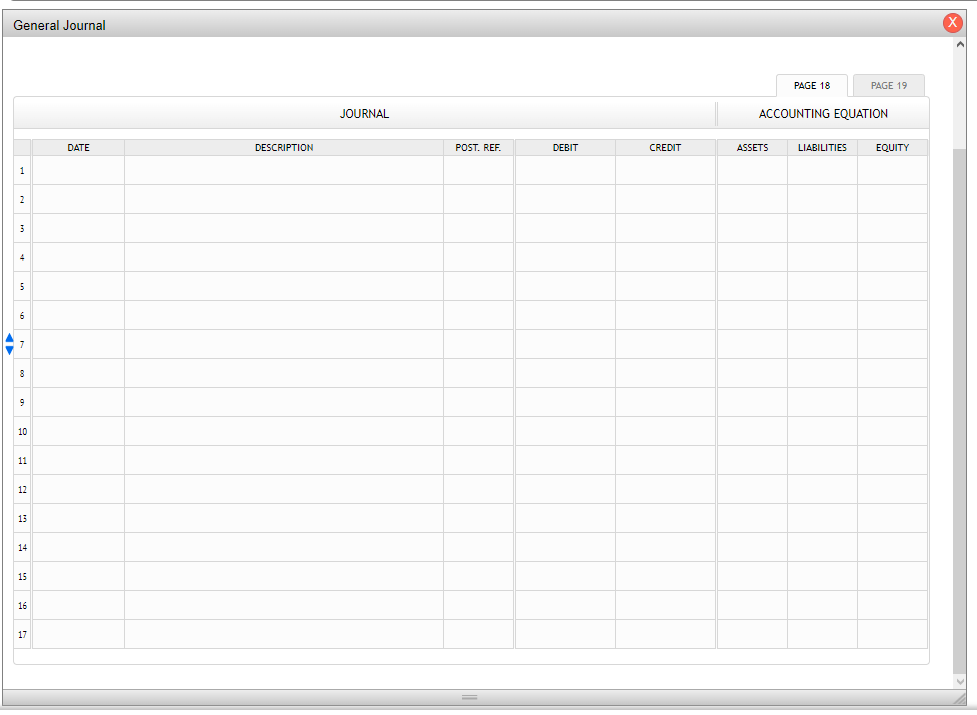Click the corner resize grip
Viewport: 977px width, 715px height.
[960, 699]
